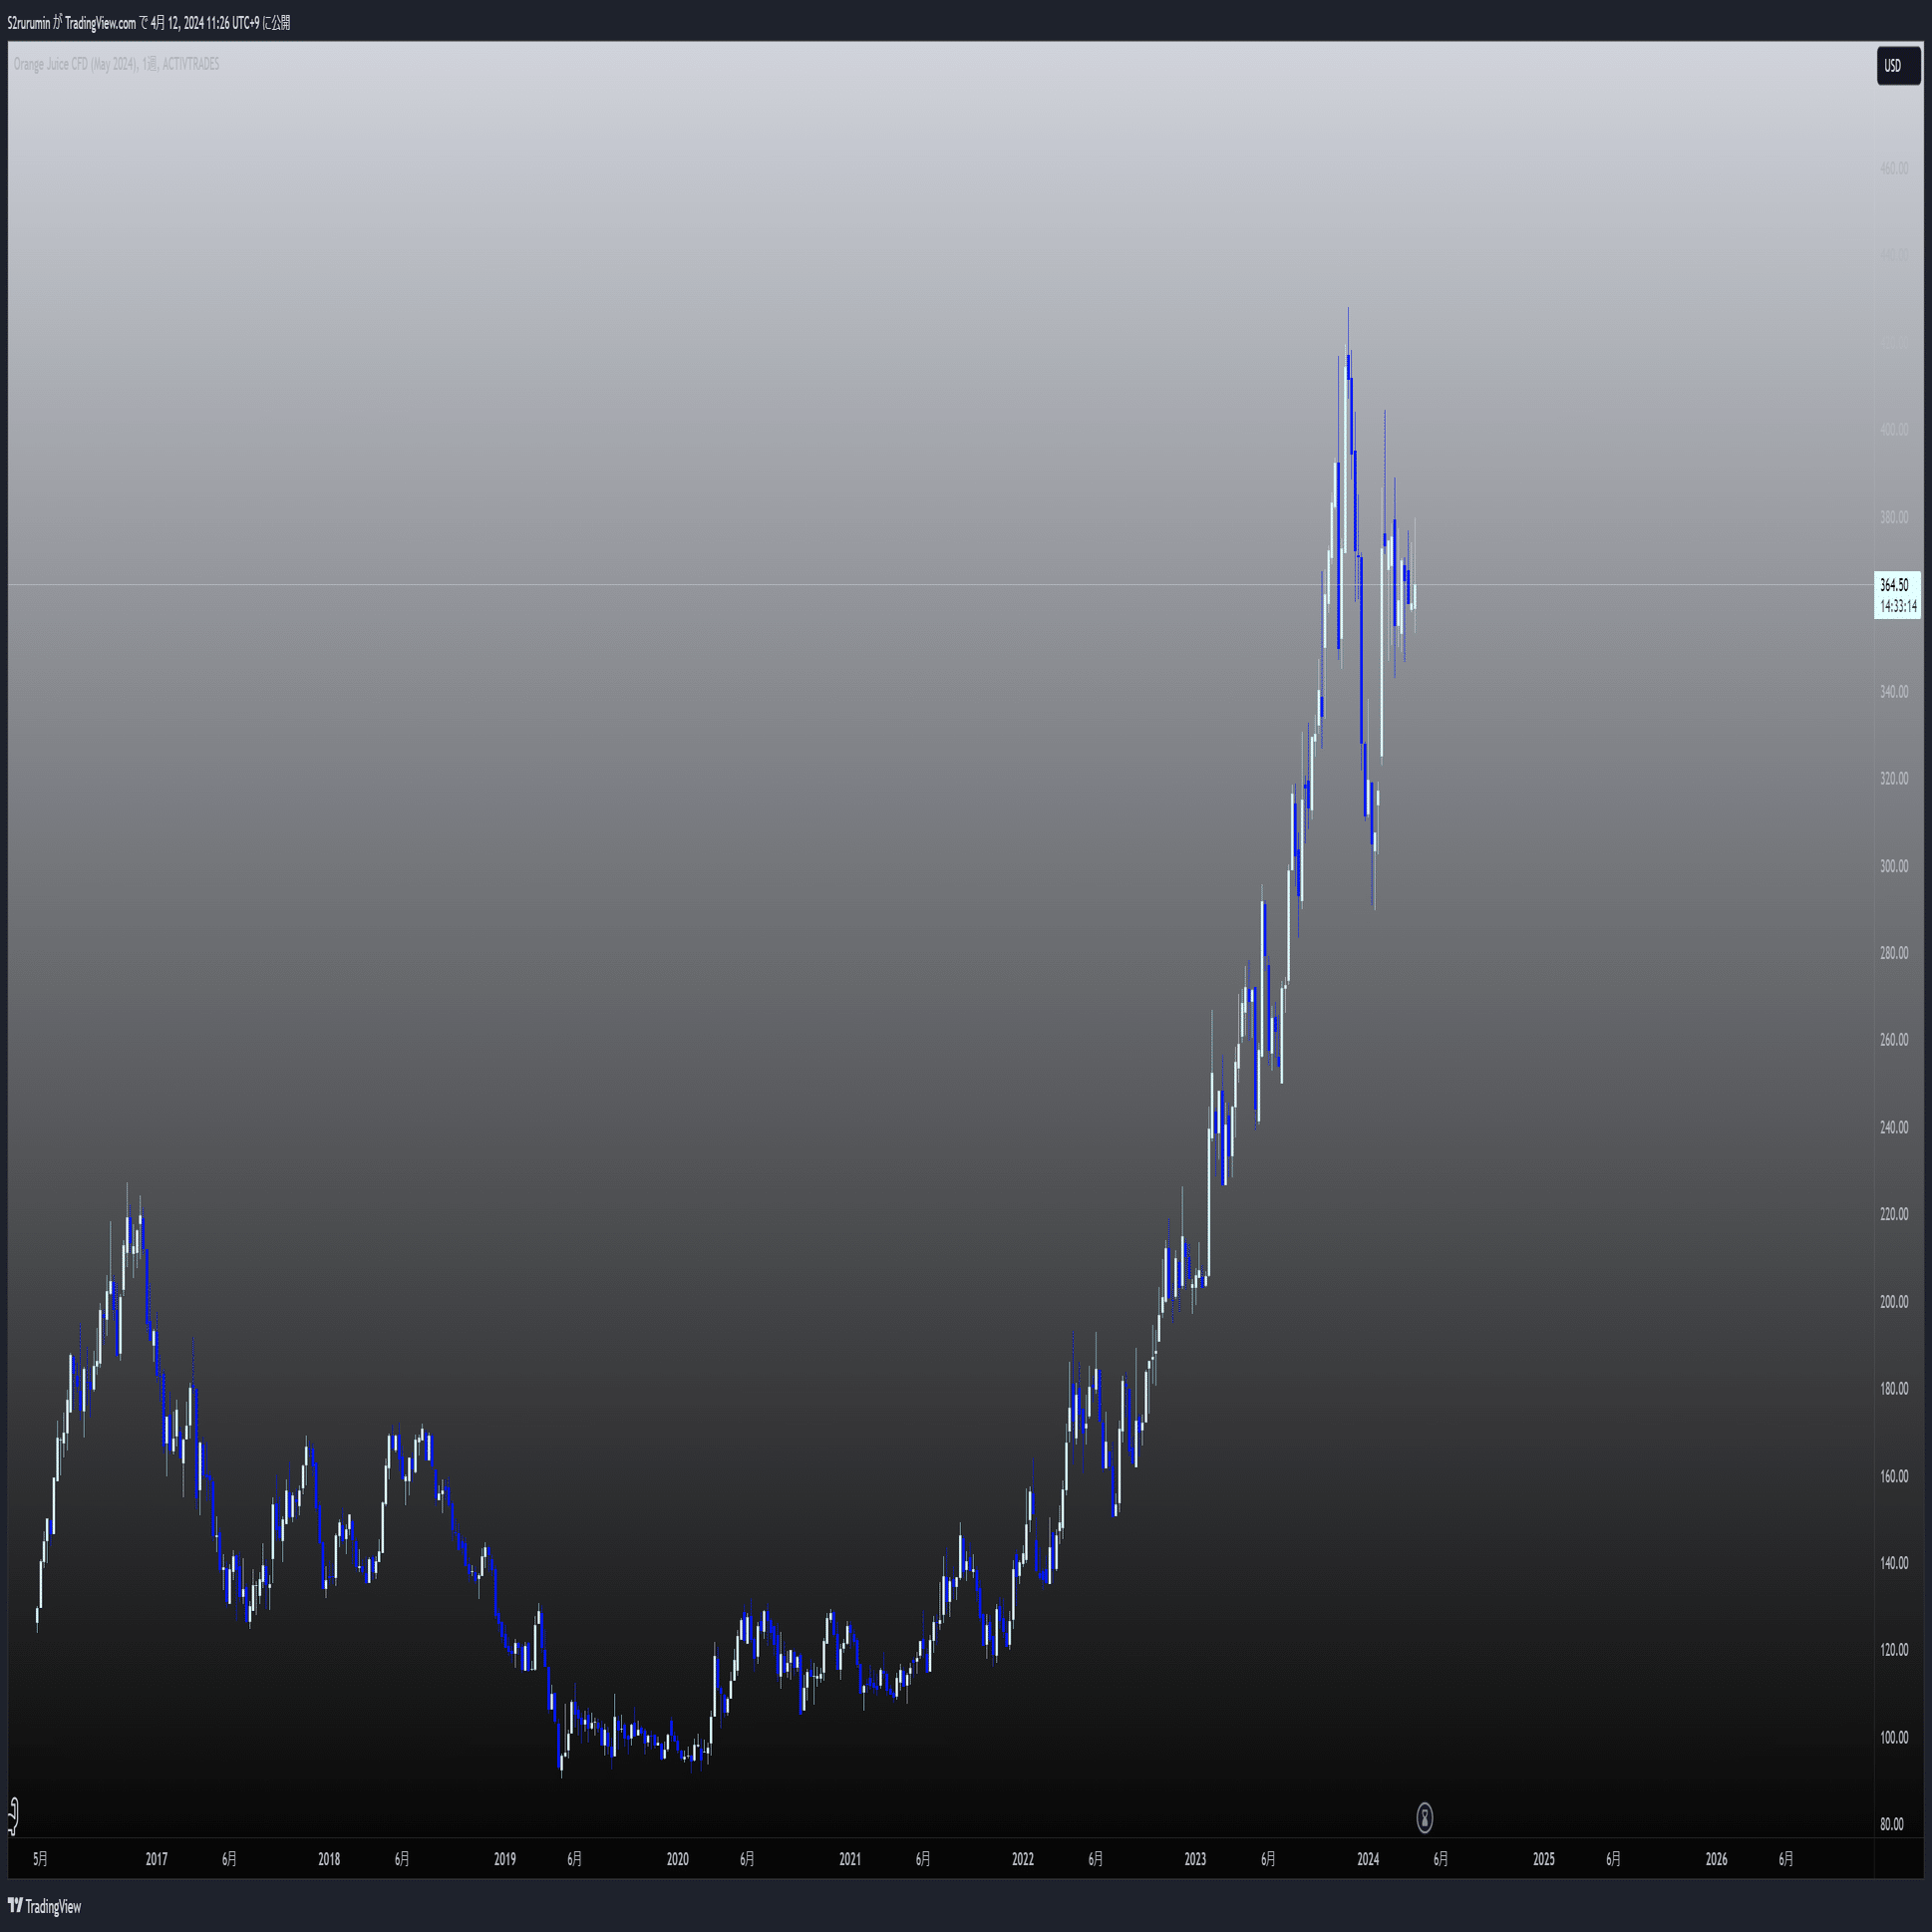Screen dimensions: 1932x1932
Task: Click the contract expiry marker icon near 2024
Action: point(1424,1817)
